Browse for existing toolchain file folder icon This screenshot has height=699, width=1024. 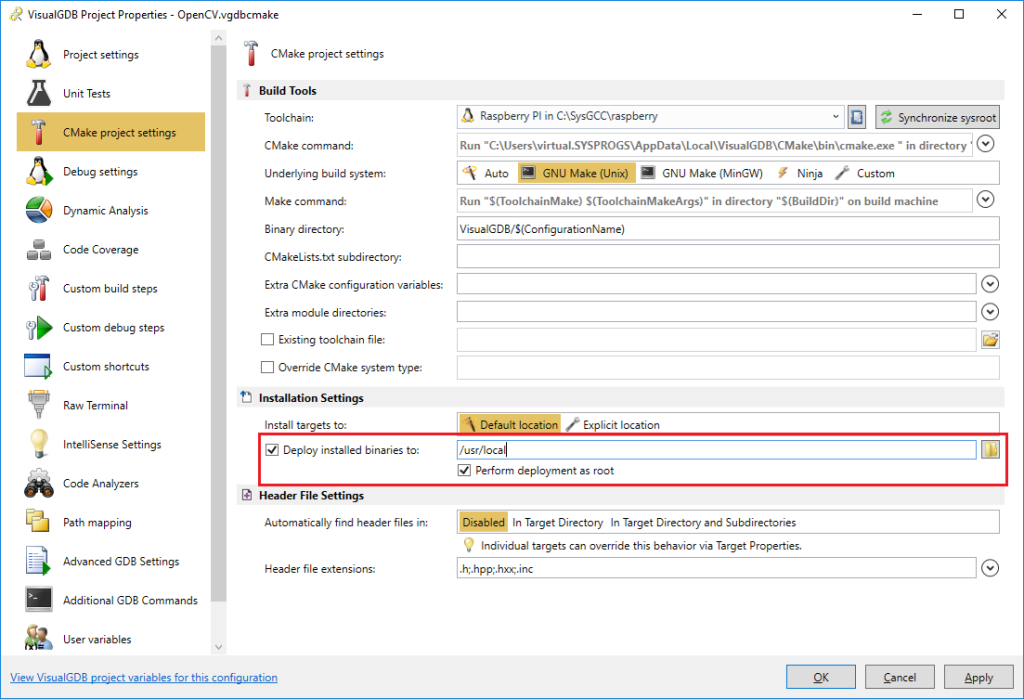pyautogui.click(x=990, y=340)
